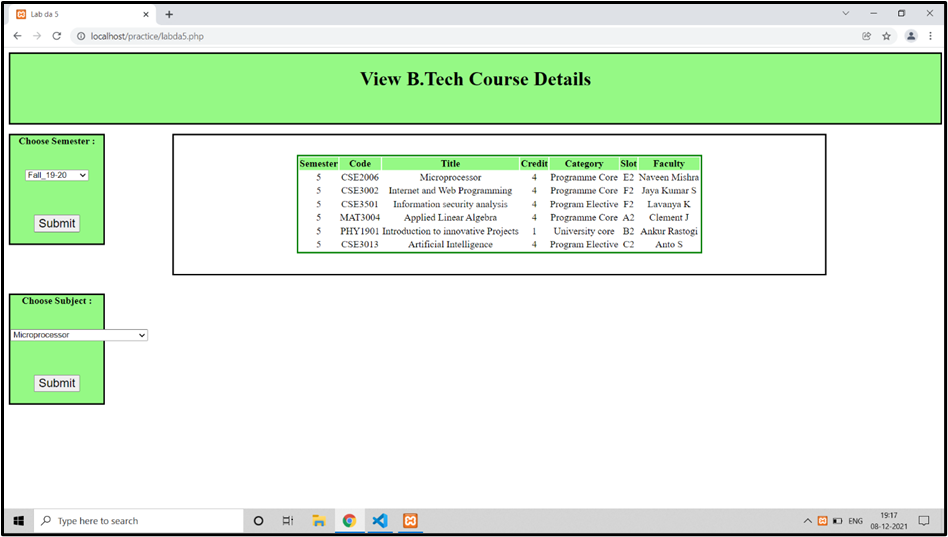Screen dimensions: 948x537
Task: Click the address bar URL
Action: point(147,36)
